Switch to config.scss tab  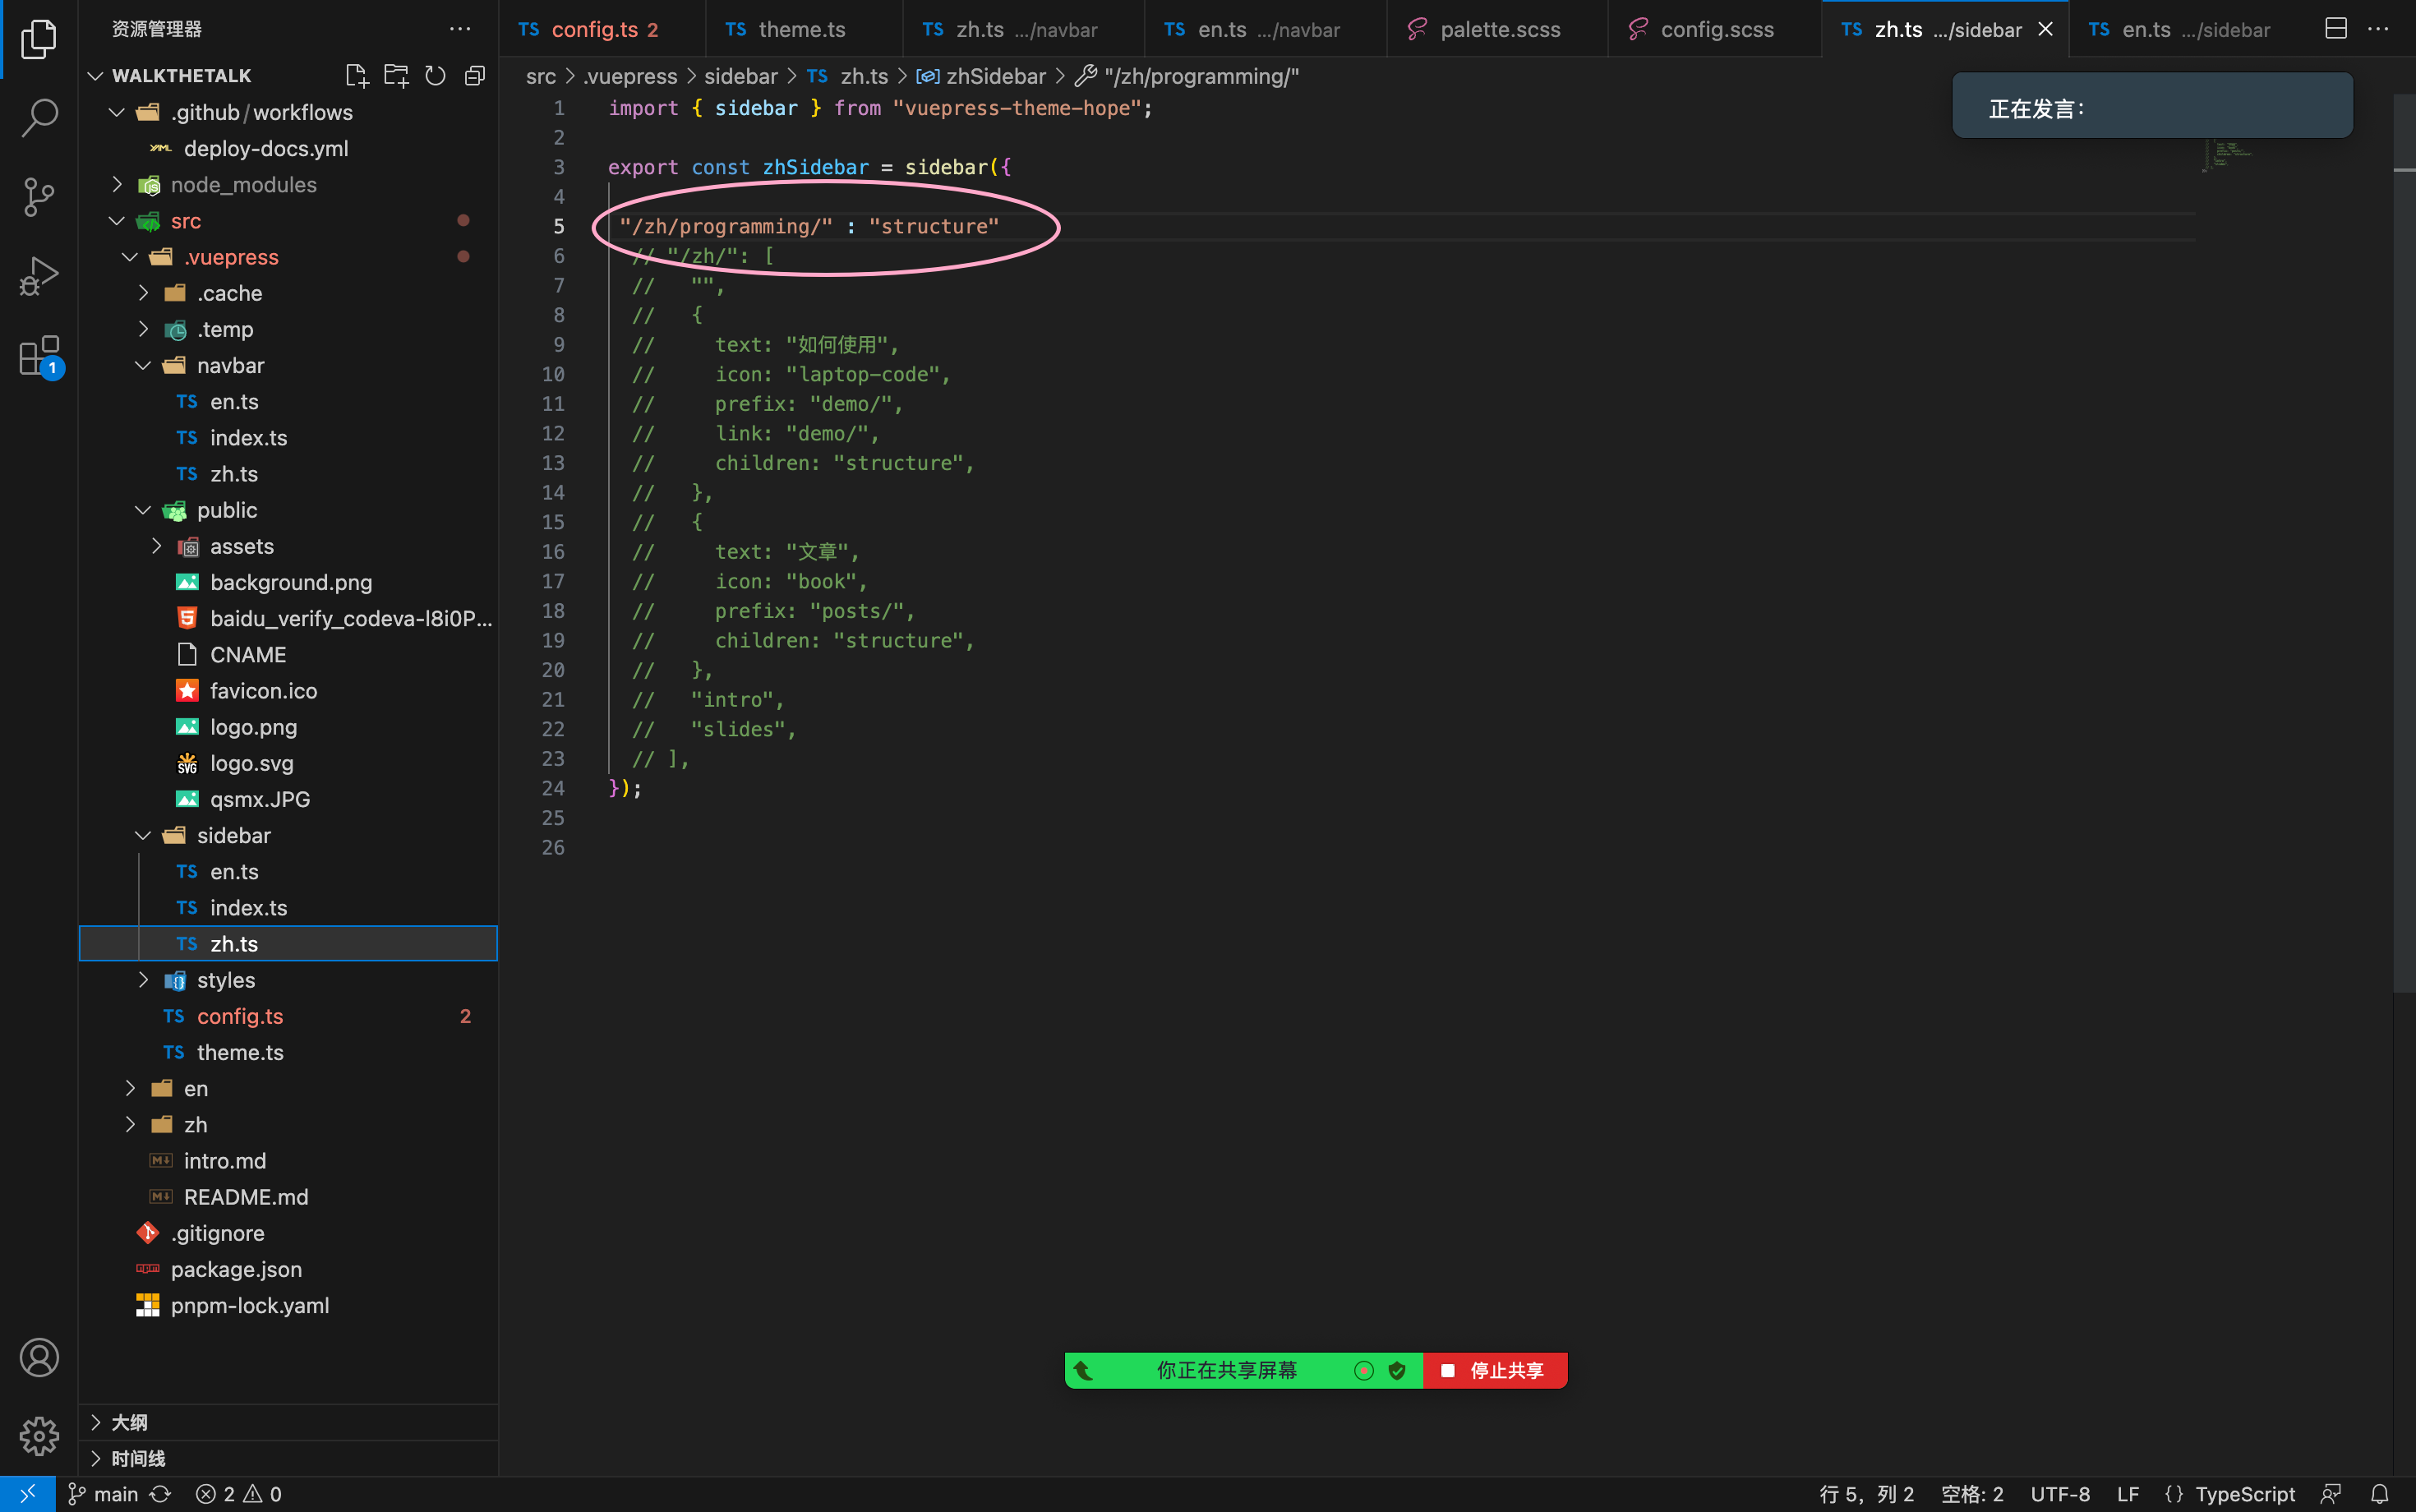(1714, 29)
